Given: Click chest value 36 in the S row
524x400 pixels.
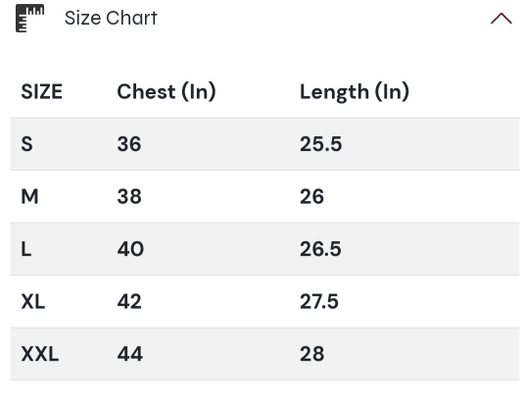Looking at the screenshot, I should click(129, 144).
